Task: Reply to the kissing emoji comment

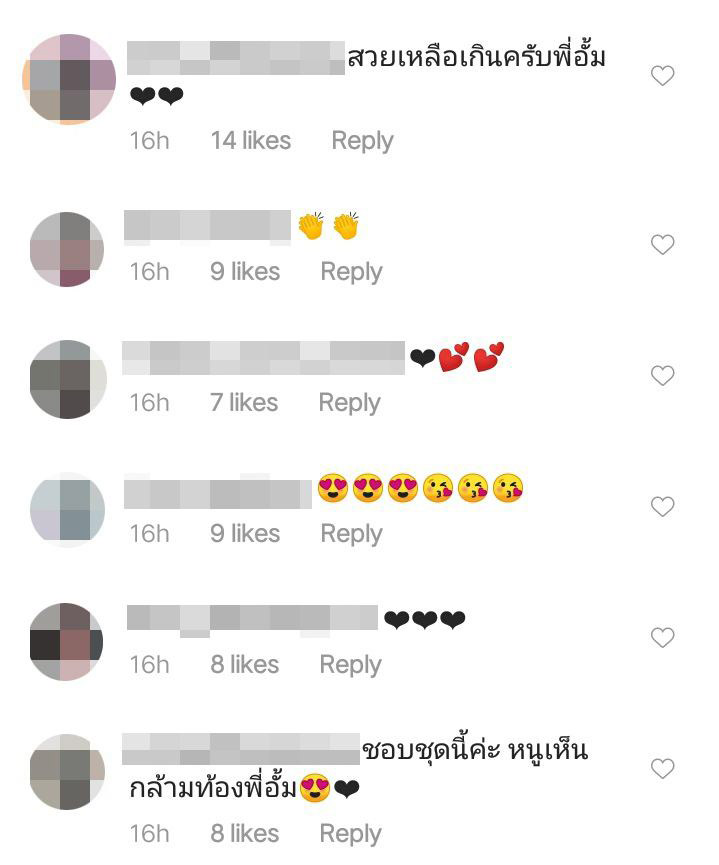Action: [351, 535]
